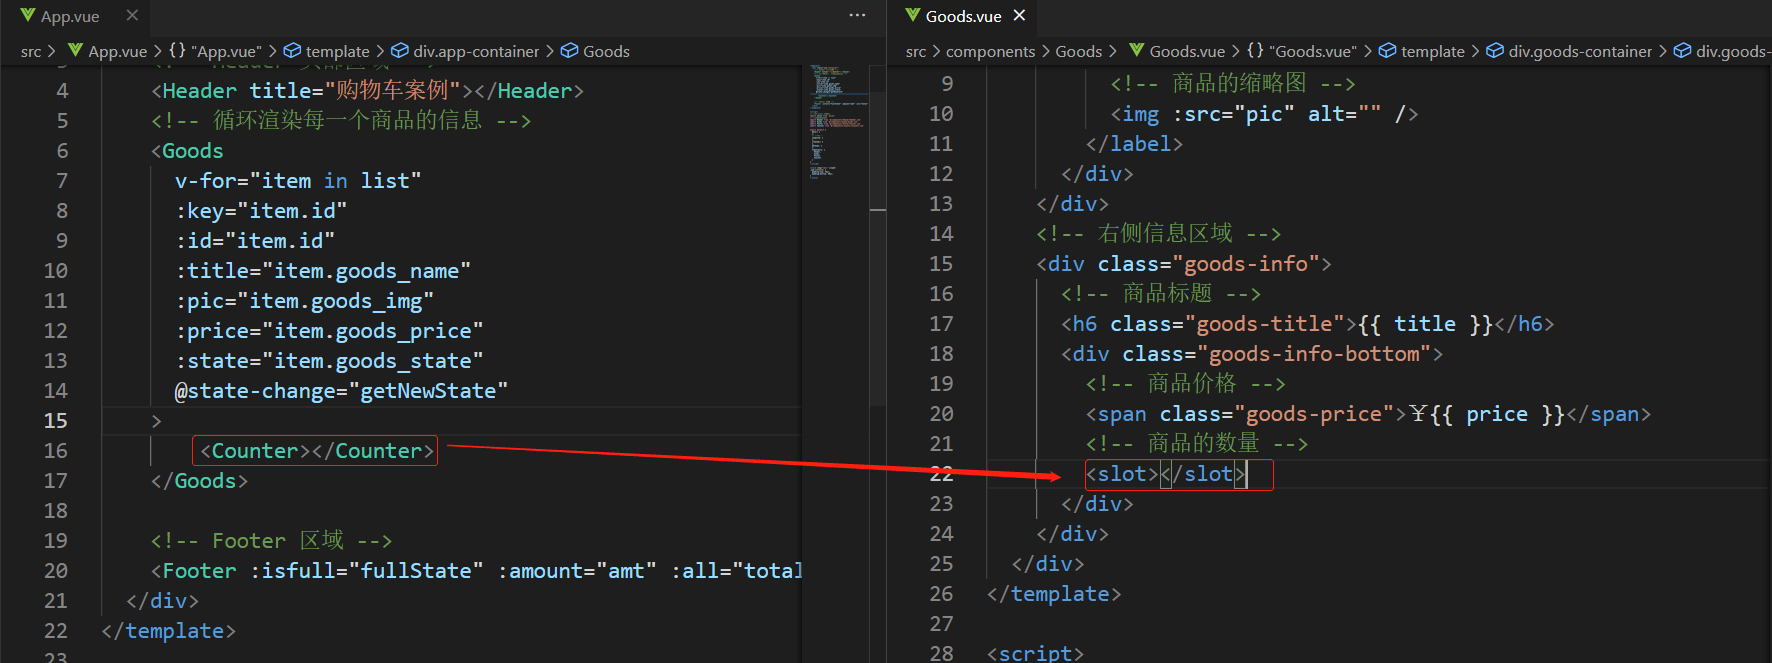Click line number 22 in Goods.vue

pyautogui.click(x=941, y=474)
